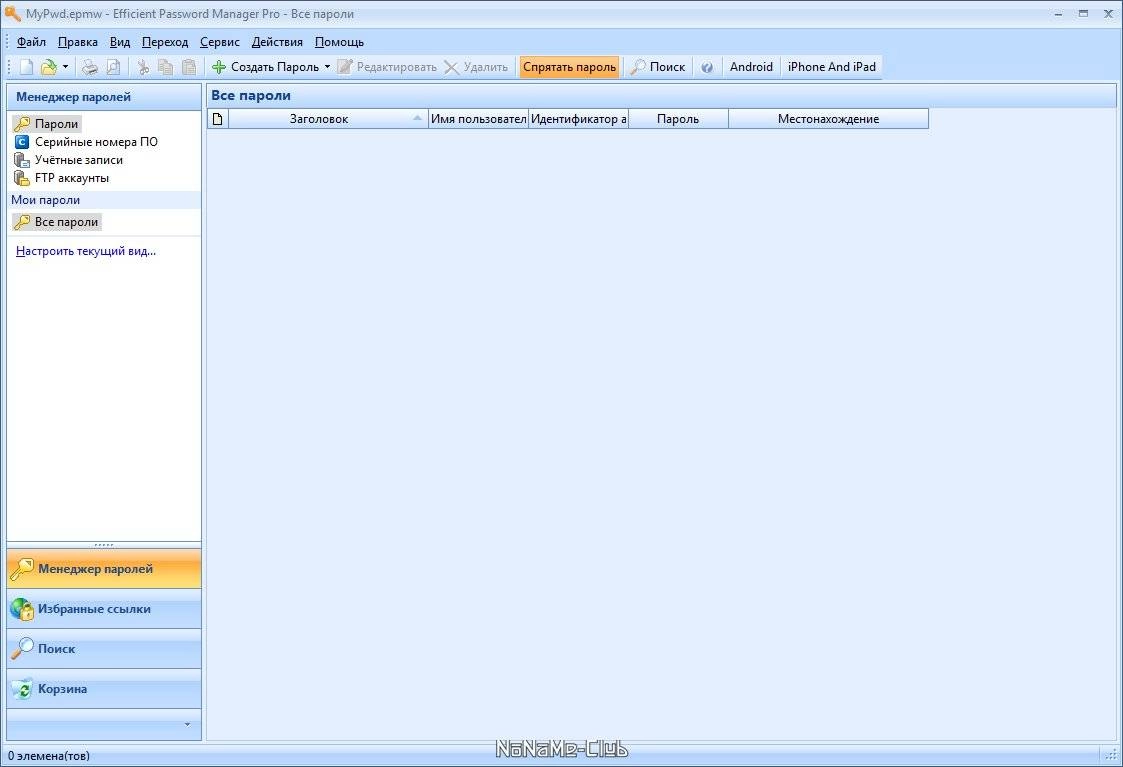Expand the Open folder dropdown arrow

point(65,67)
